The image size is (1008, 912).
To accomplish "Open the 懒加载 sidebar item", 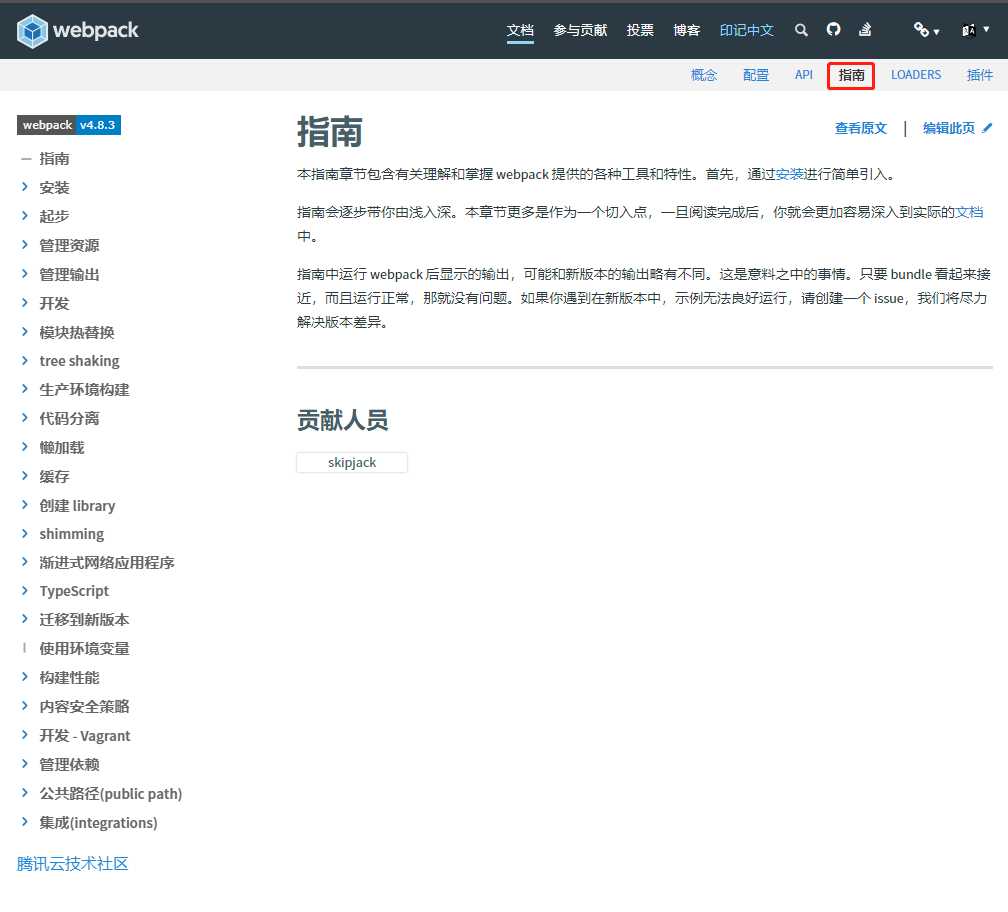I will click(x=62, y=447).
